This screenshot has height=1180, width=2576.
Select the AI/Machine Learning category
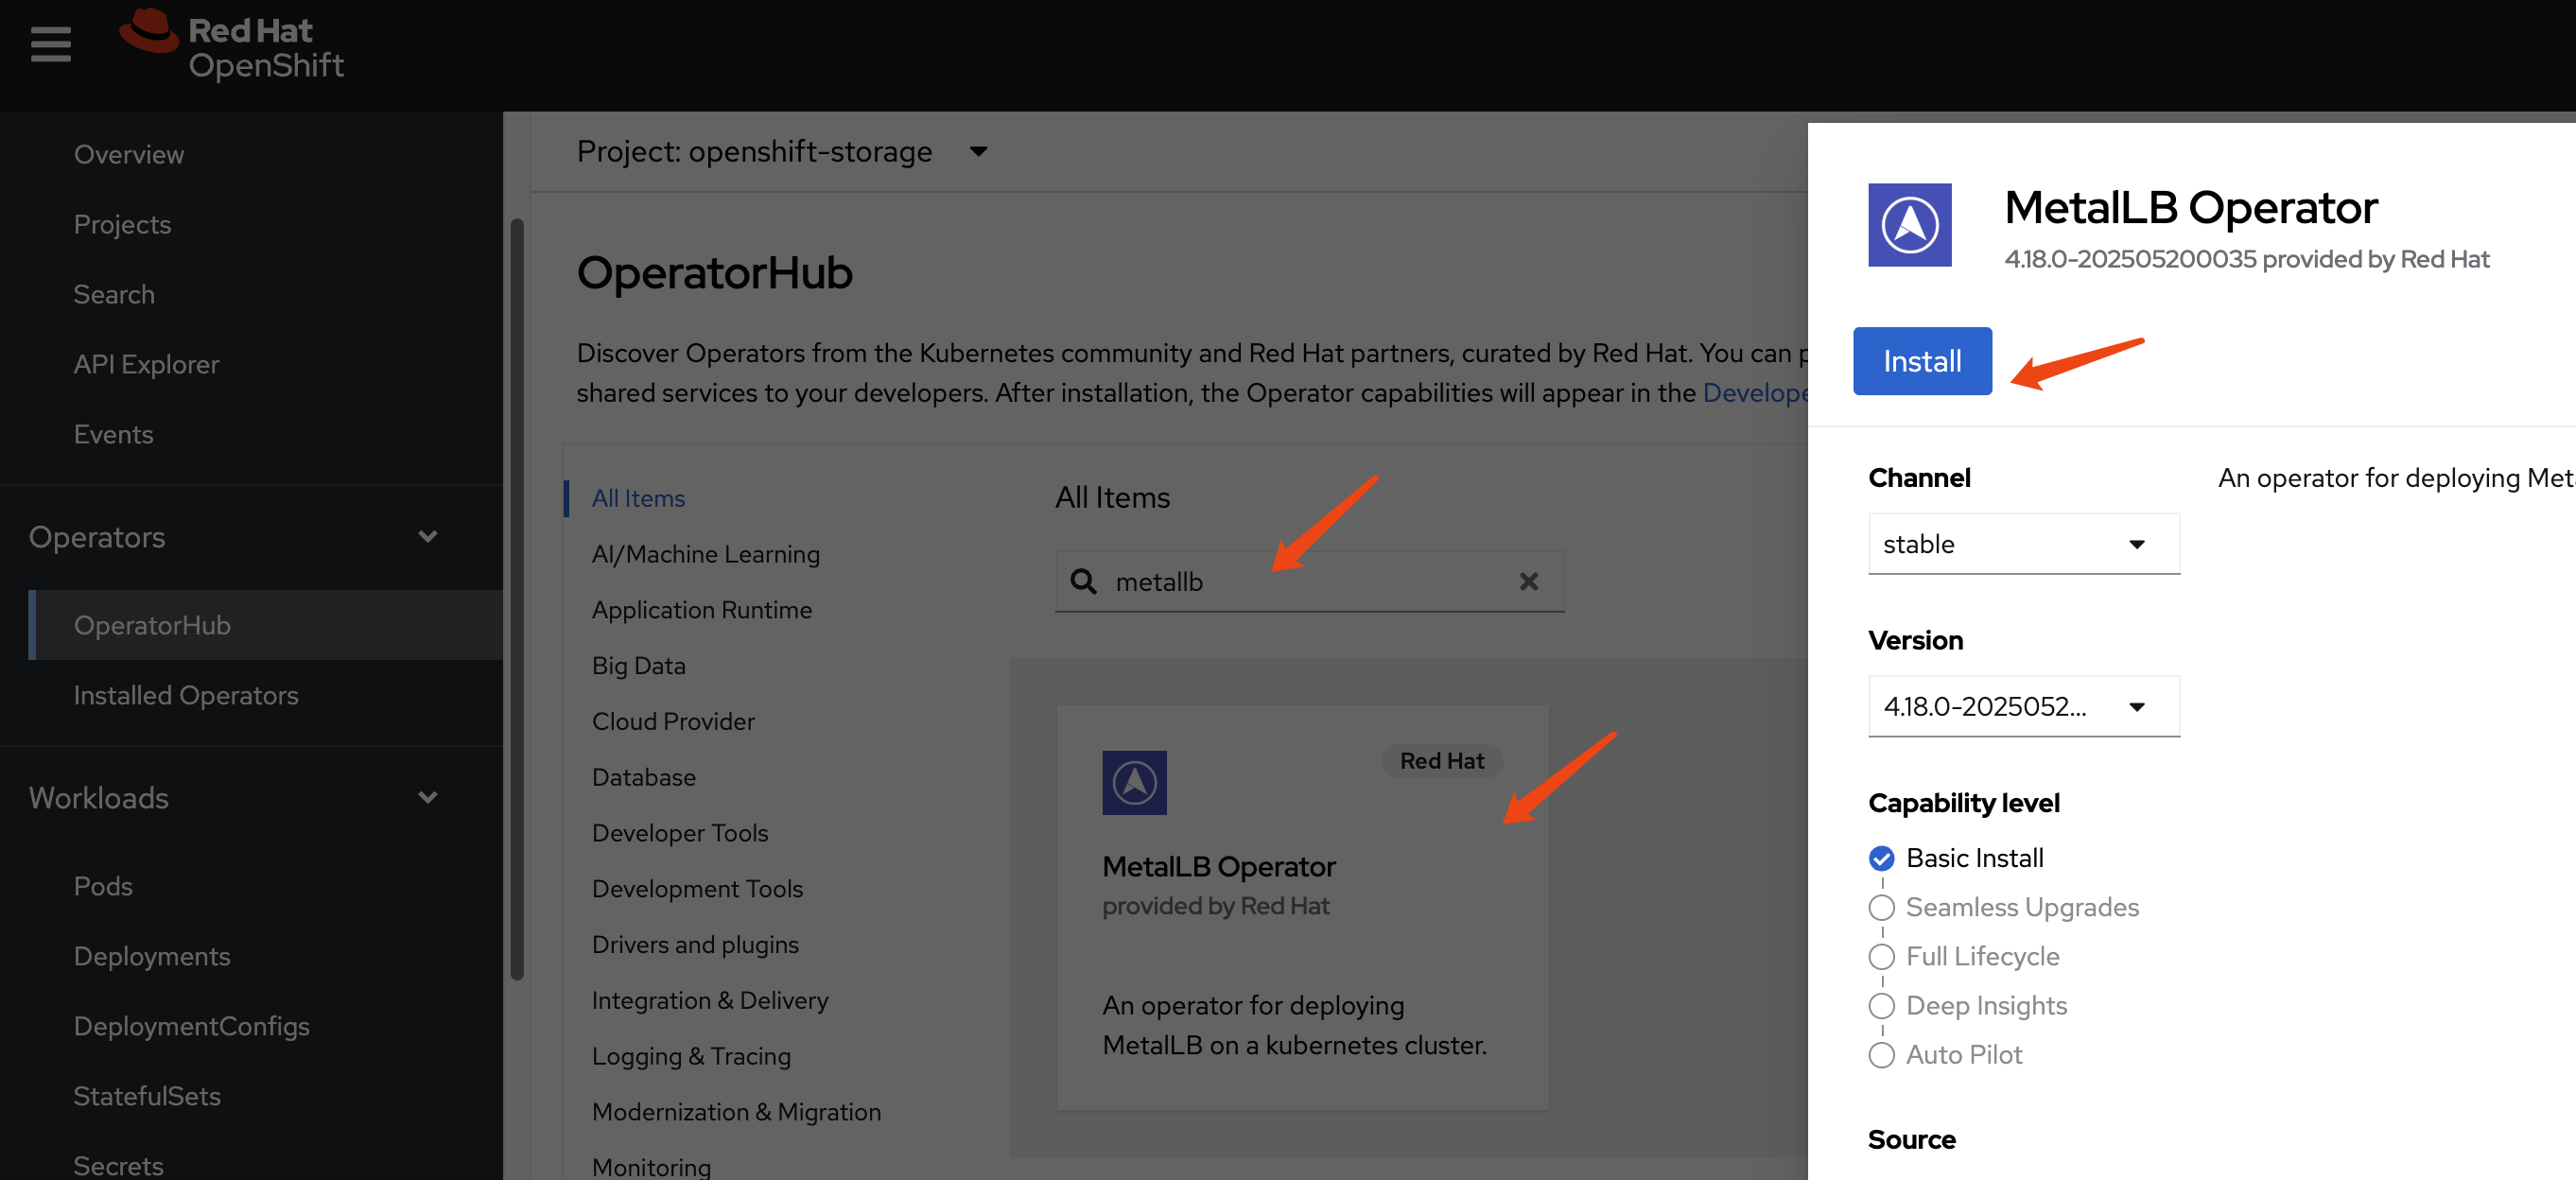(705, 554)
